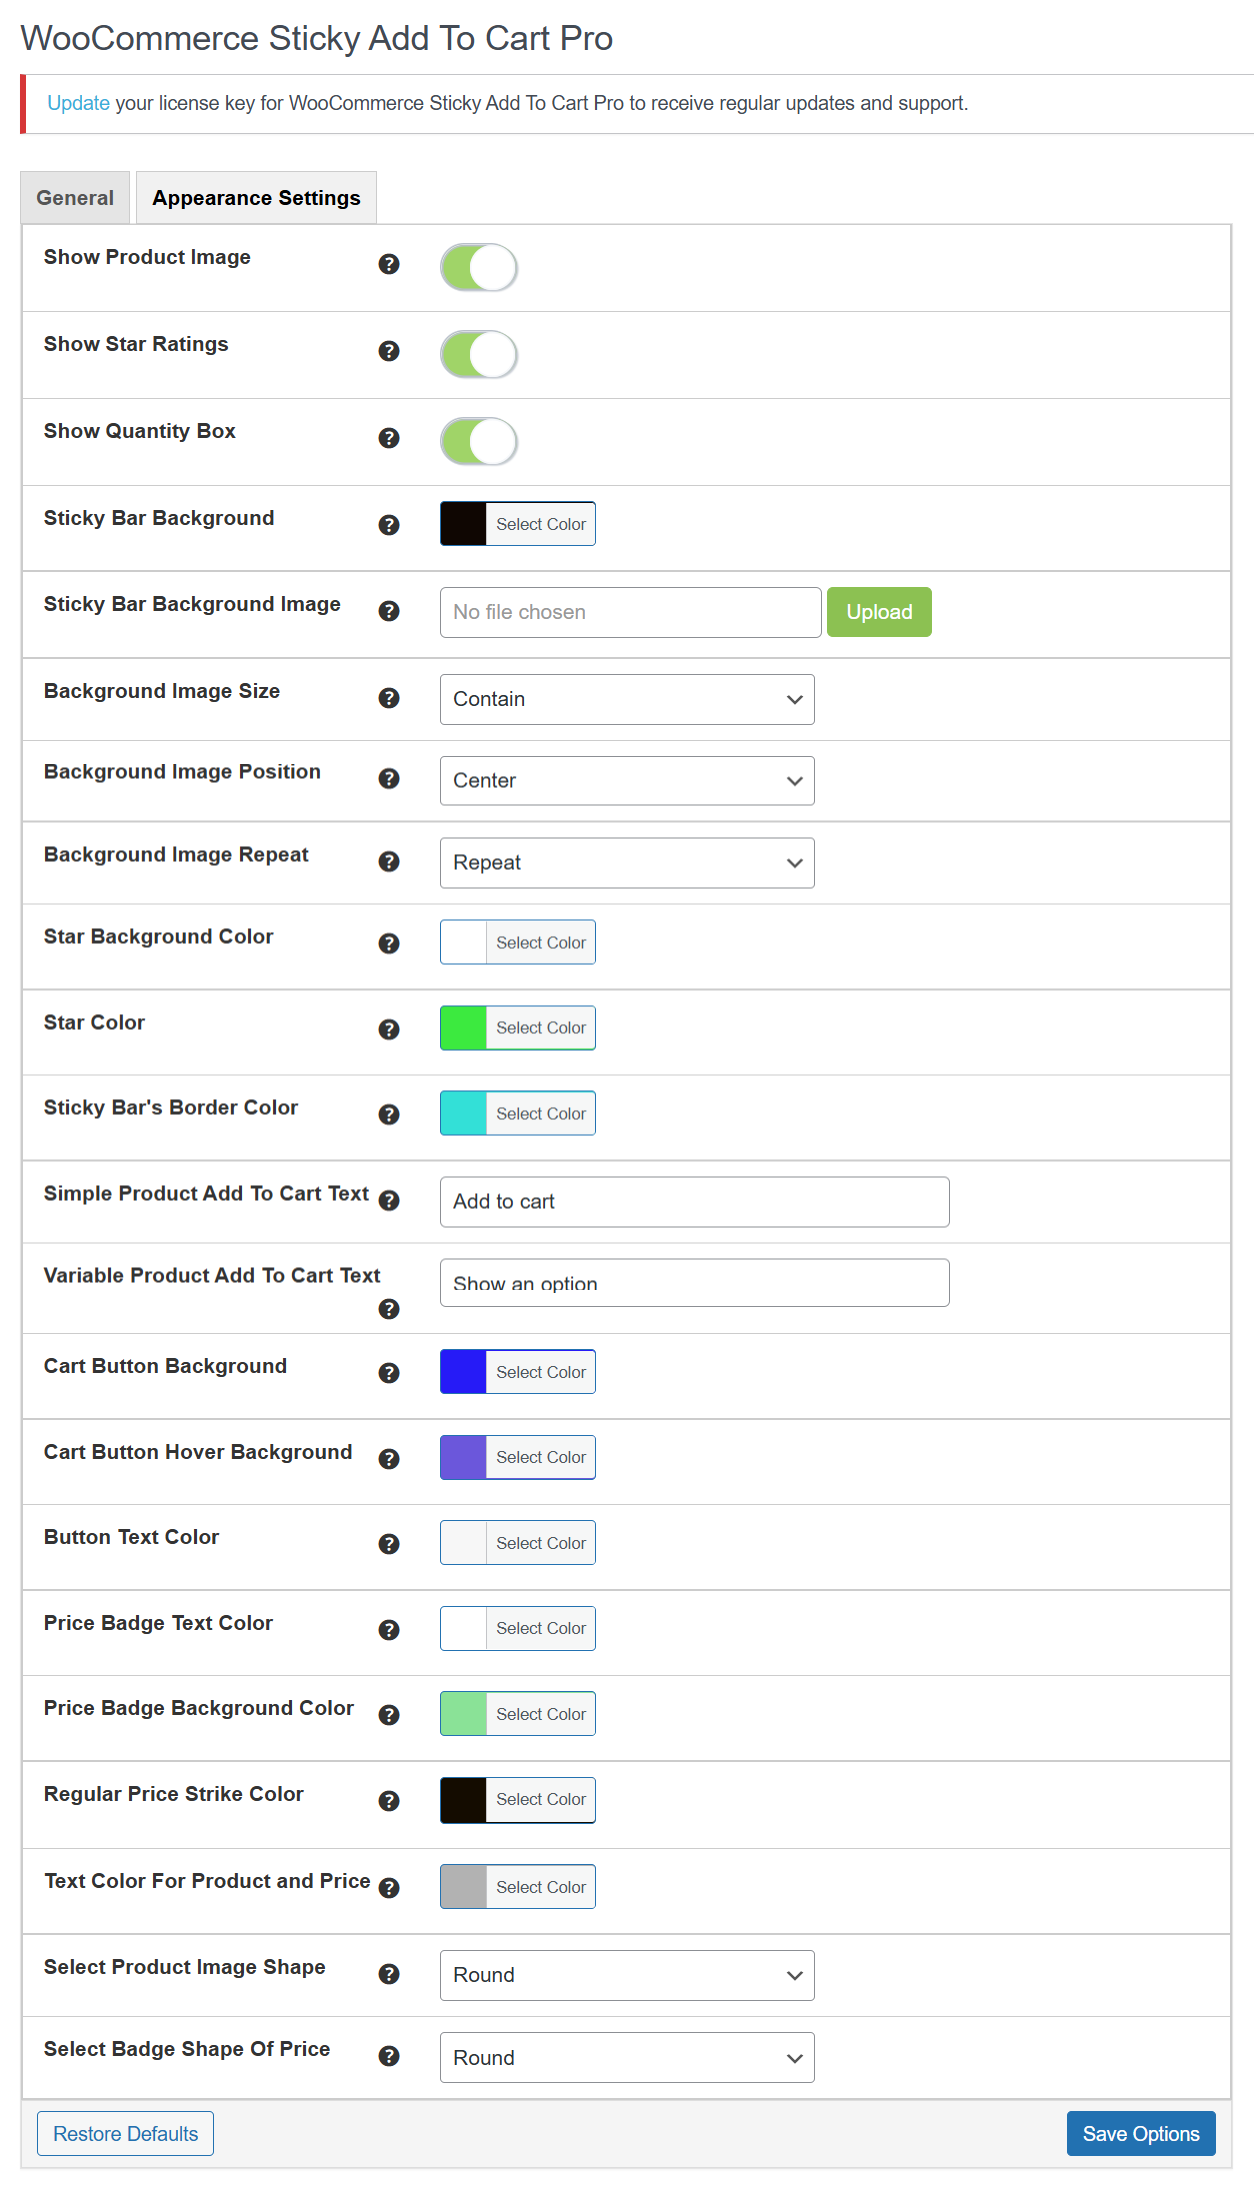Click help icon for Sticky Bar Background Image
The width and height of the screenshot is (1254, 2199).
[389, 611]
